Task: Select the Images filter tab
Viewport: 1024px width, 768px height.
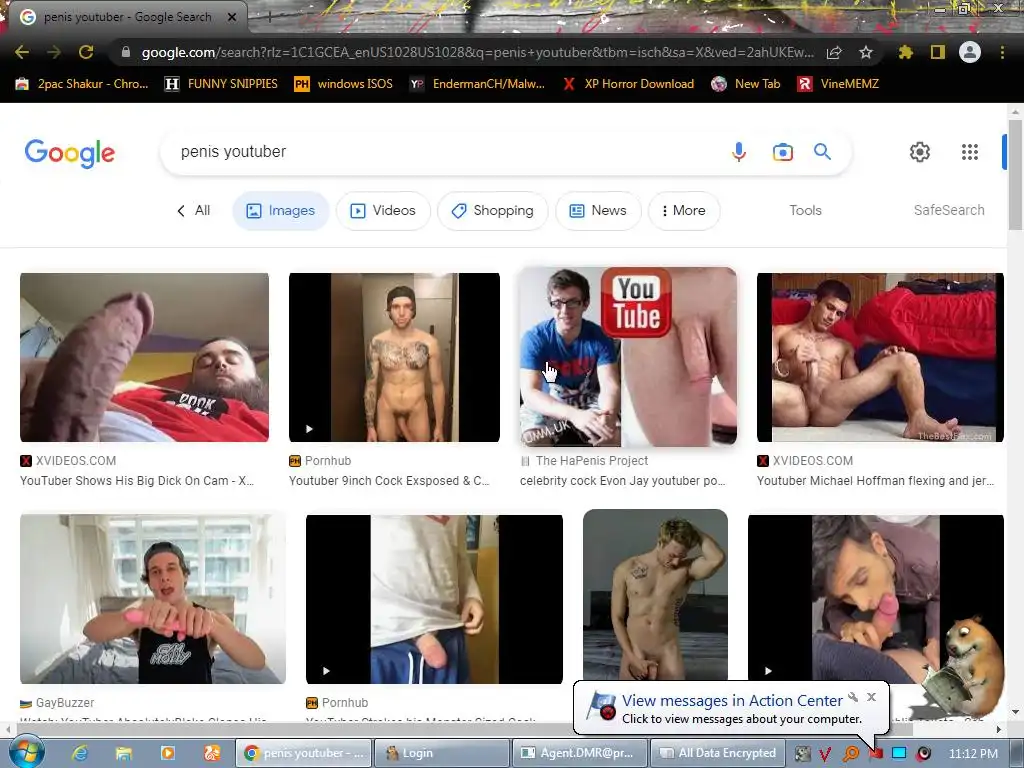Action: coord(281,210)
